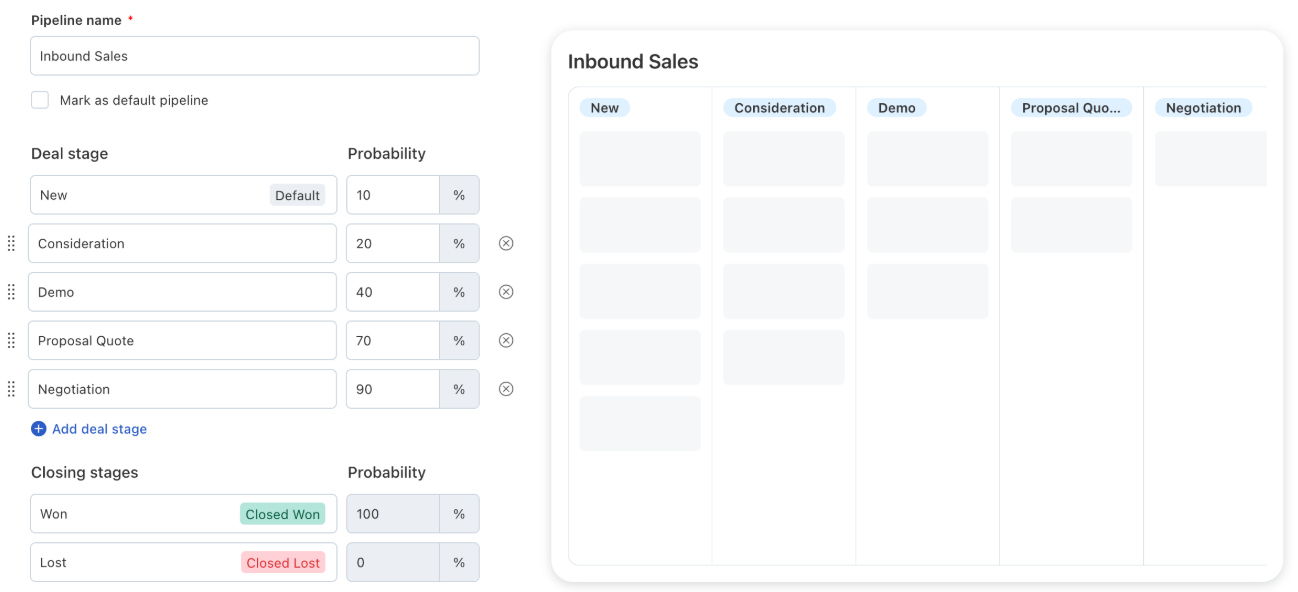The height and width of the screenshot is (592, 1298).
Task: Click the Negotiation stage name field
Action: point(183,389)
